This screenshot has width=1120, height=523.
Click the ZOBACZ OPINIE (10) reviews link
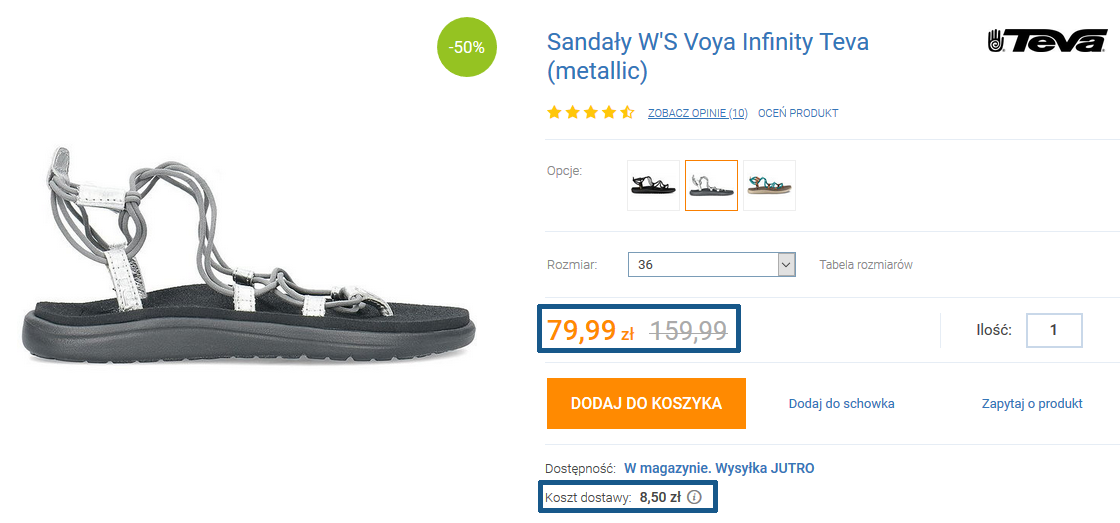tap(697, 113)
